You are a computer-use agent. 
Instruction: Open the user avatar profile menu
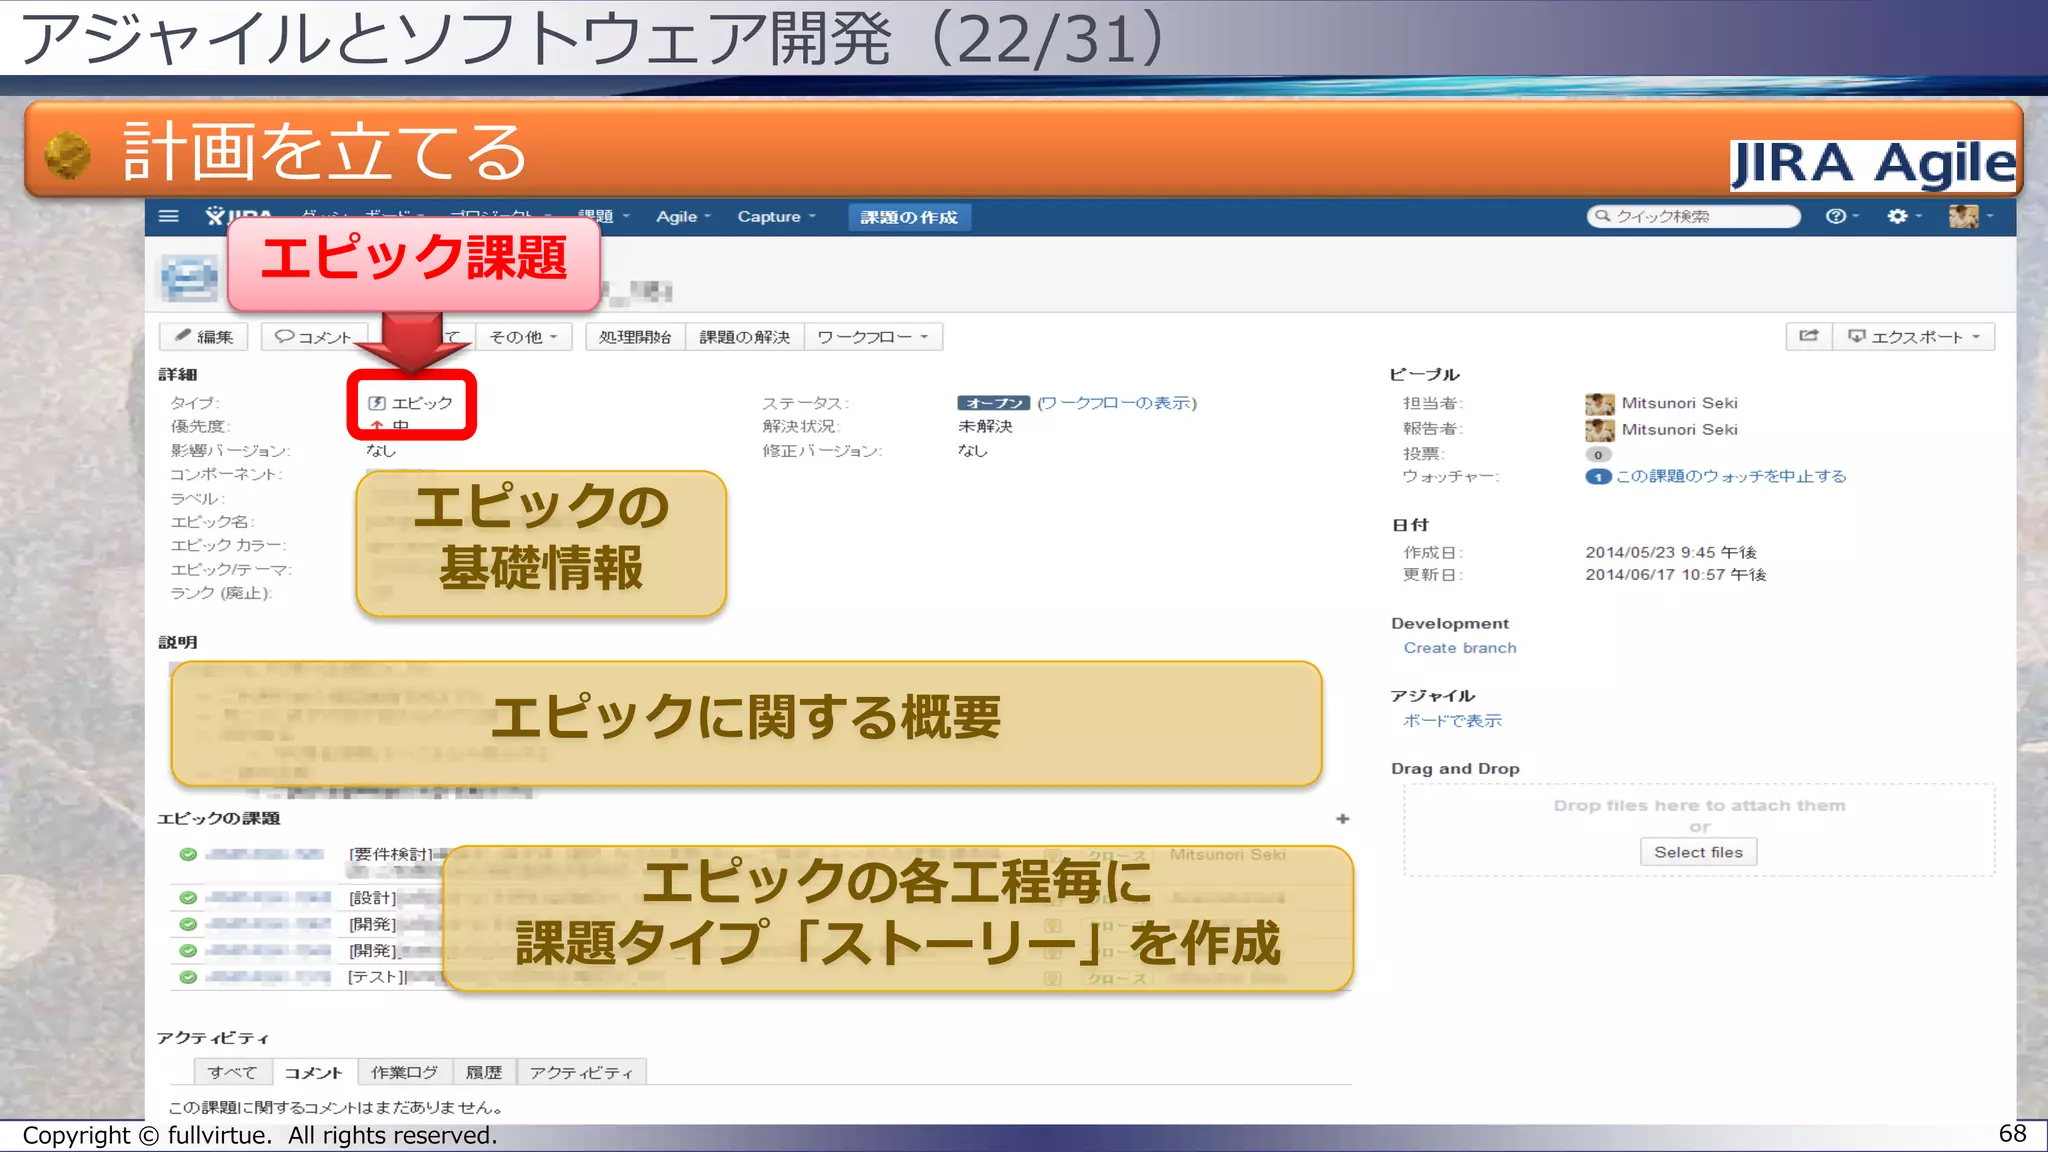(x=1970, y=216)
